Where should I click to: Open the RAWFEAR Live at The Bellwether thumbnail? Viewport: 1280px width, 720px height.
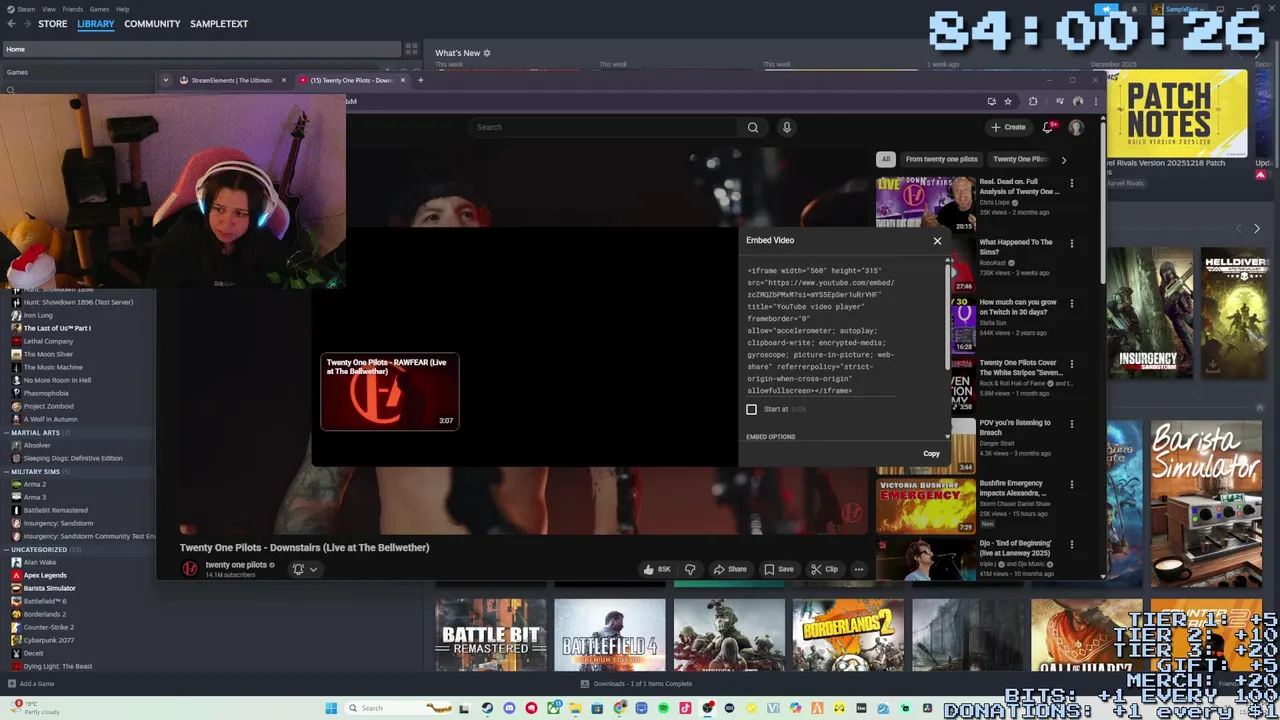389,391
